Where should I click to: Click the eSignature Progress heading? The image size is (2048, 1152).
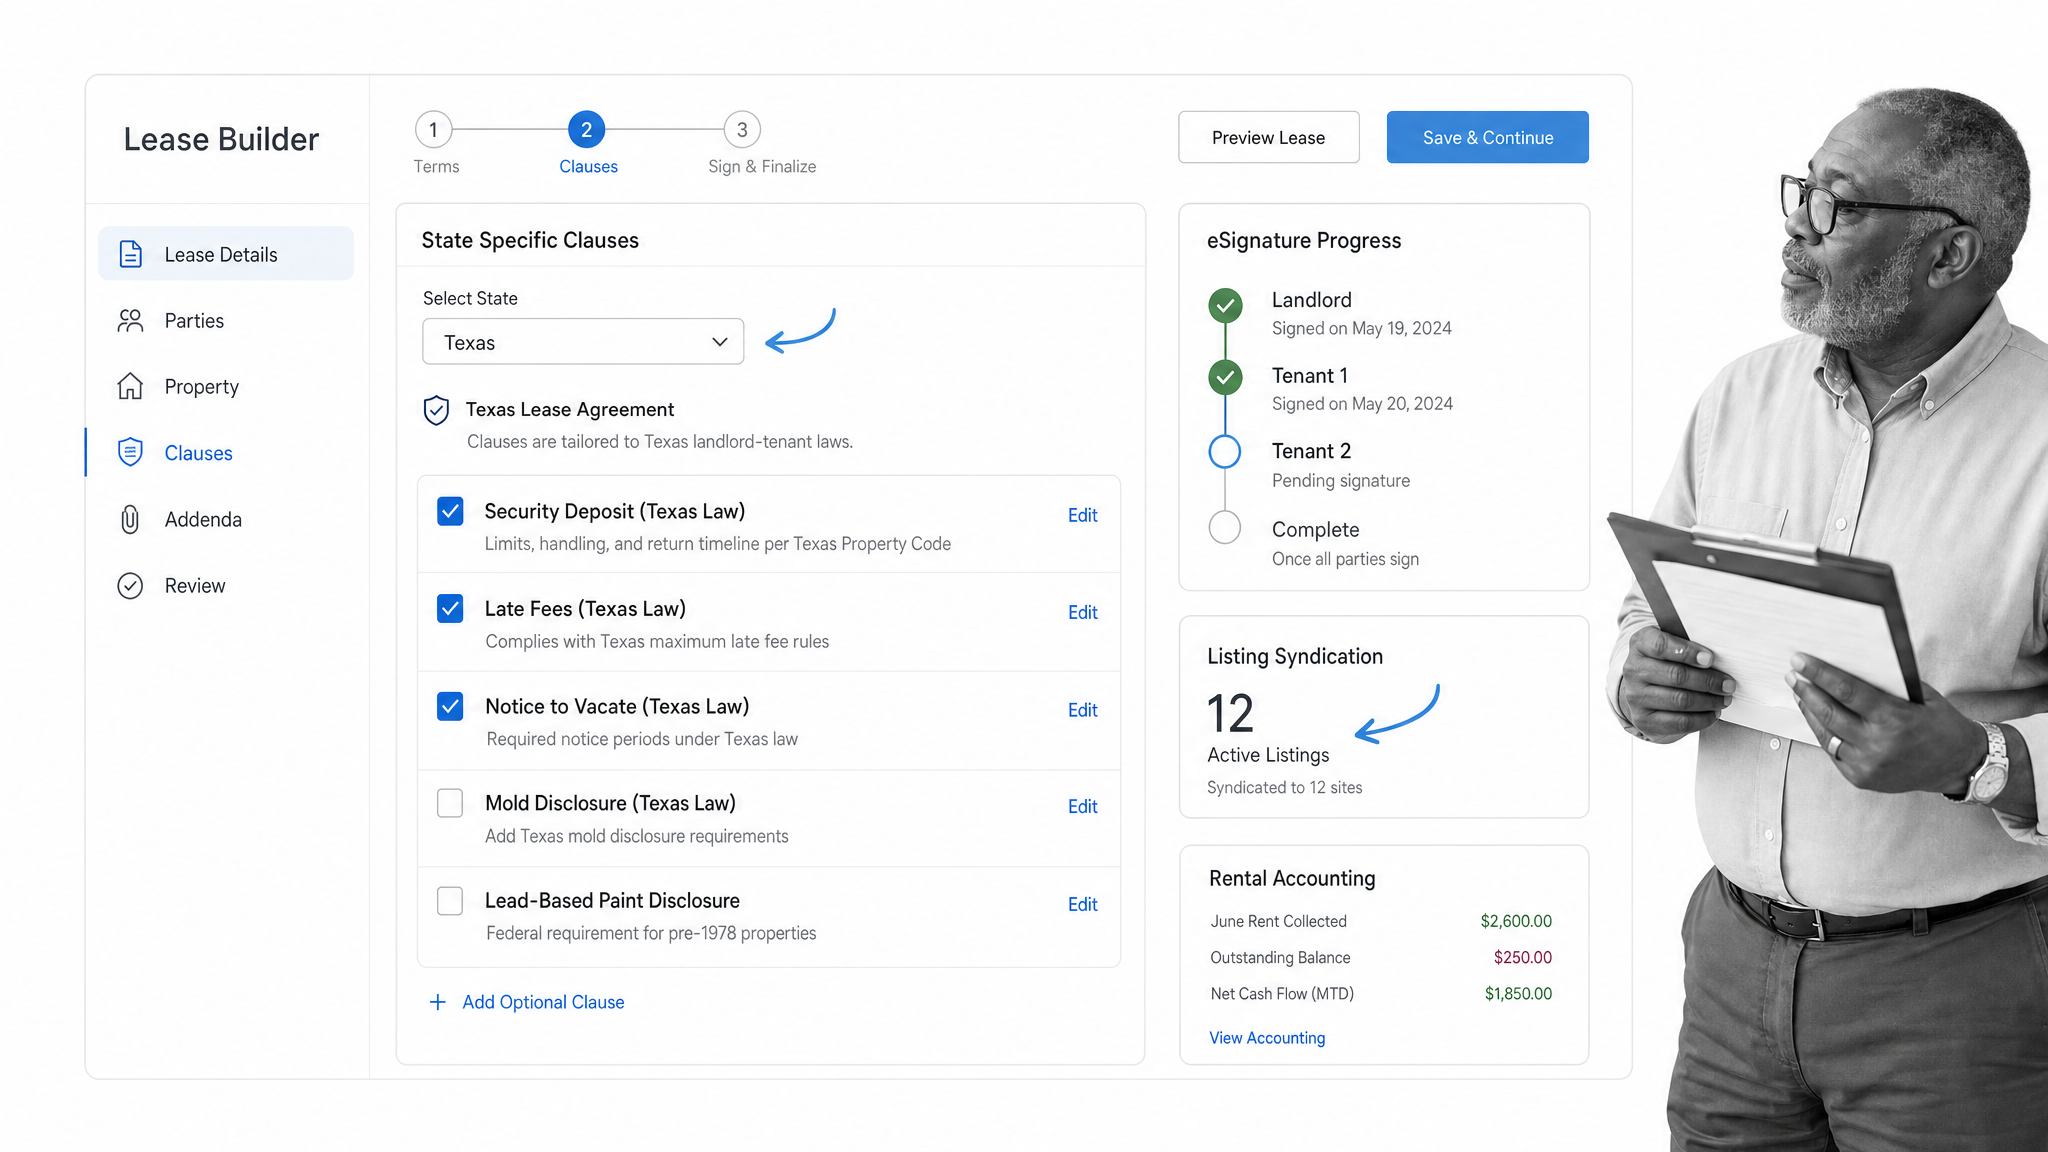click(1304, 240)
